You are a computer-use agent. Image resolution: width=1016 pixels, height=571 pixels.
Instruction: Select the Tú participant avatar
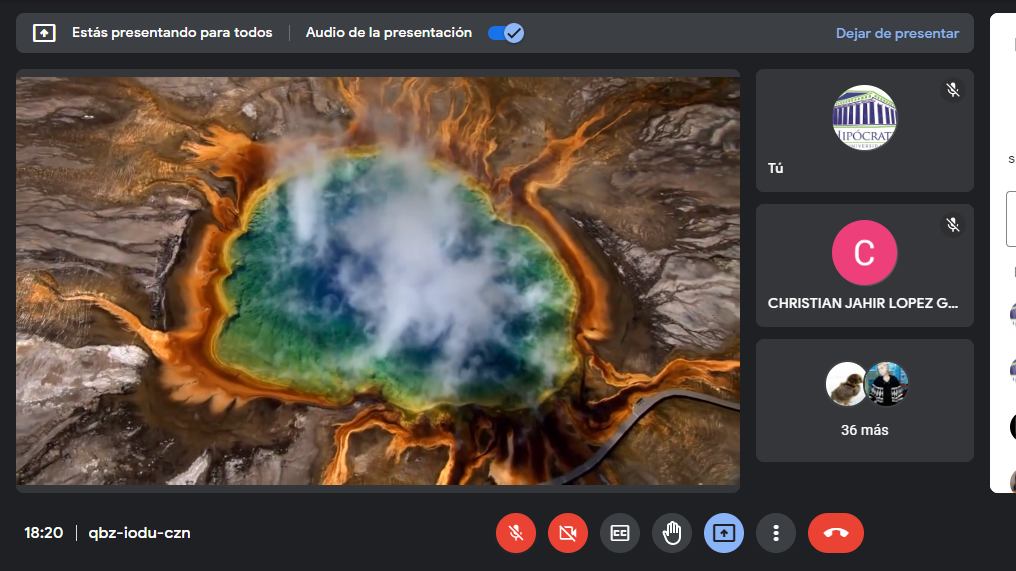[865, 118]
